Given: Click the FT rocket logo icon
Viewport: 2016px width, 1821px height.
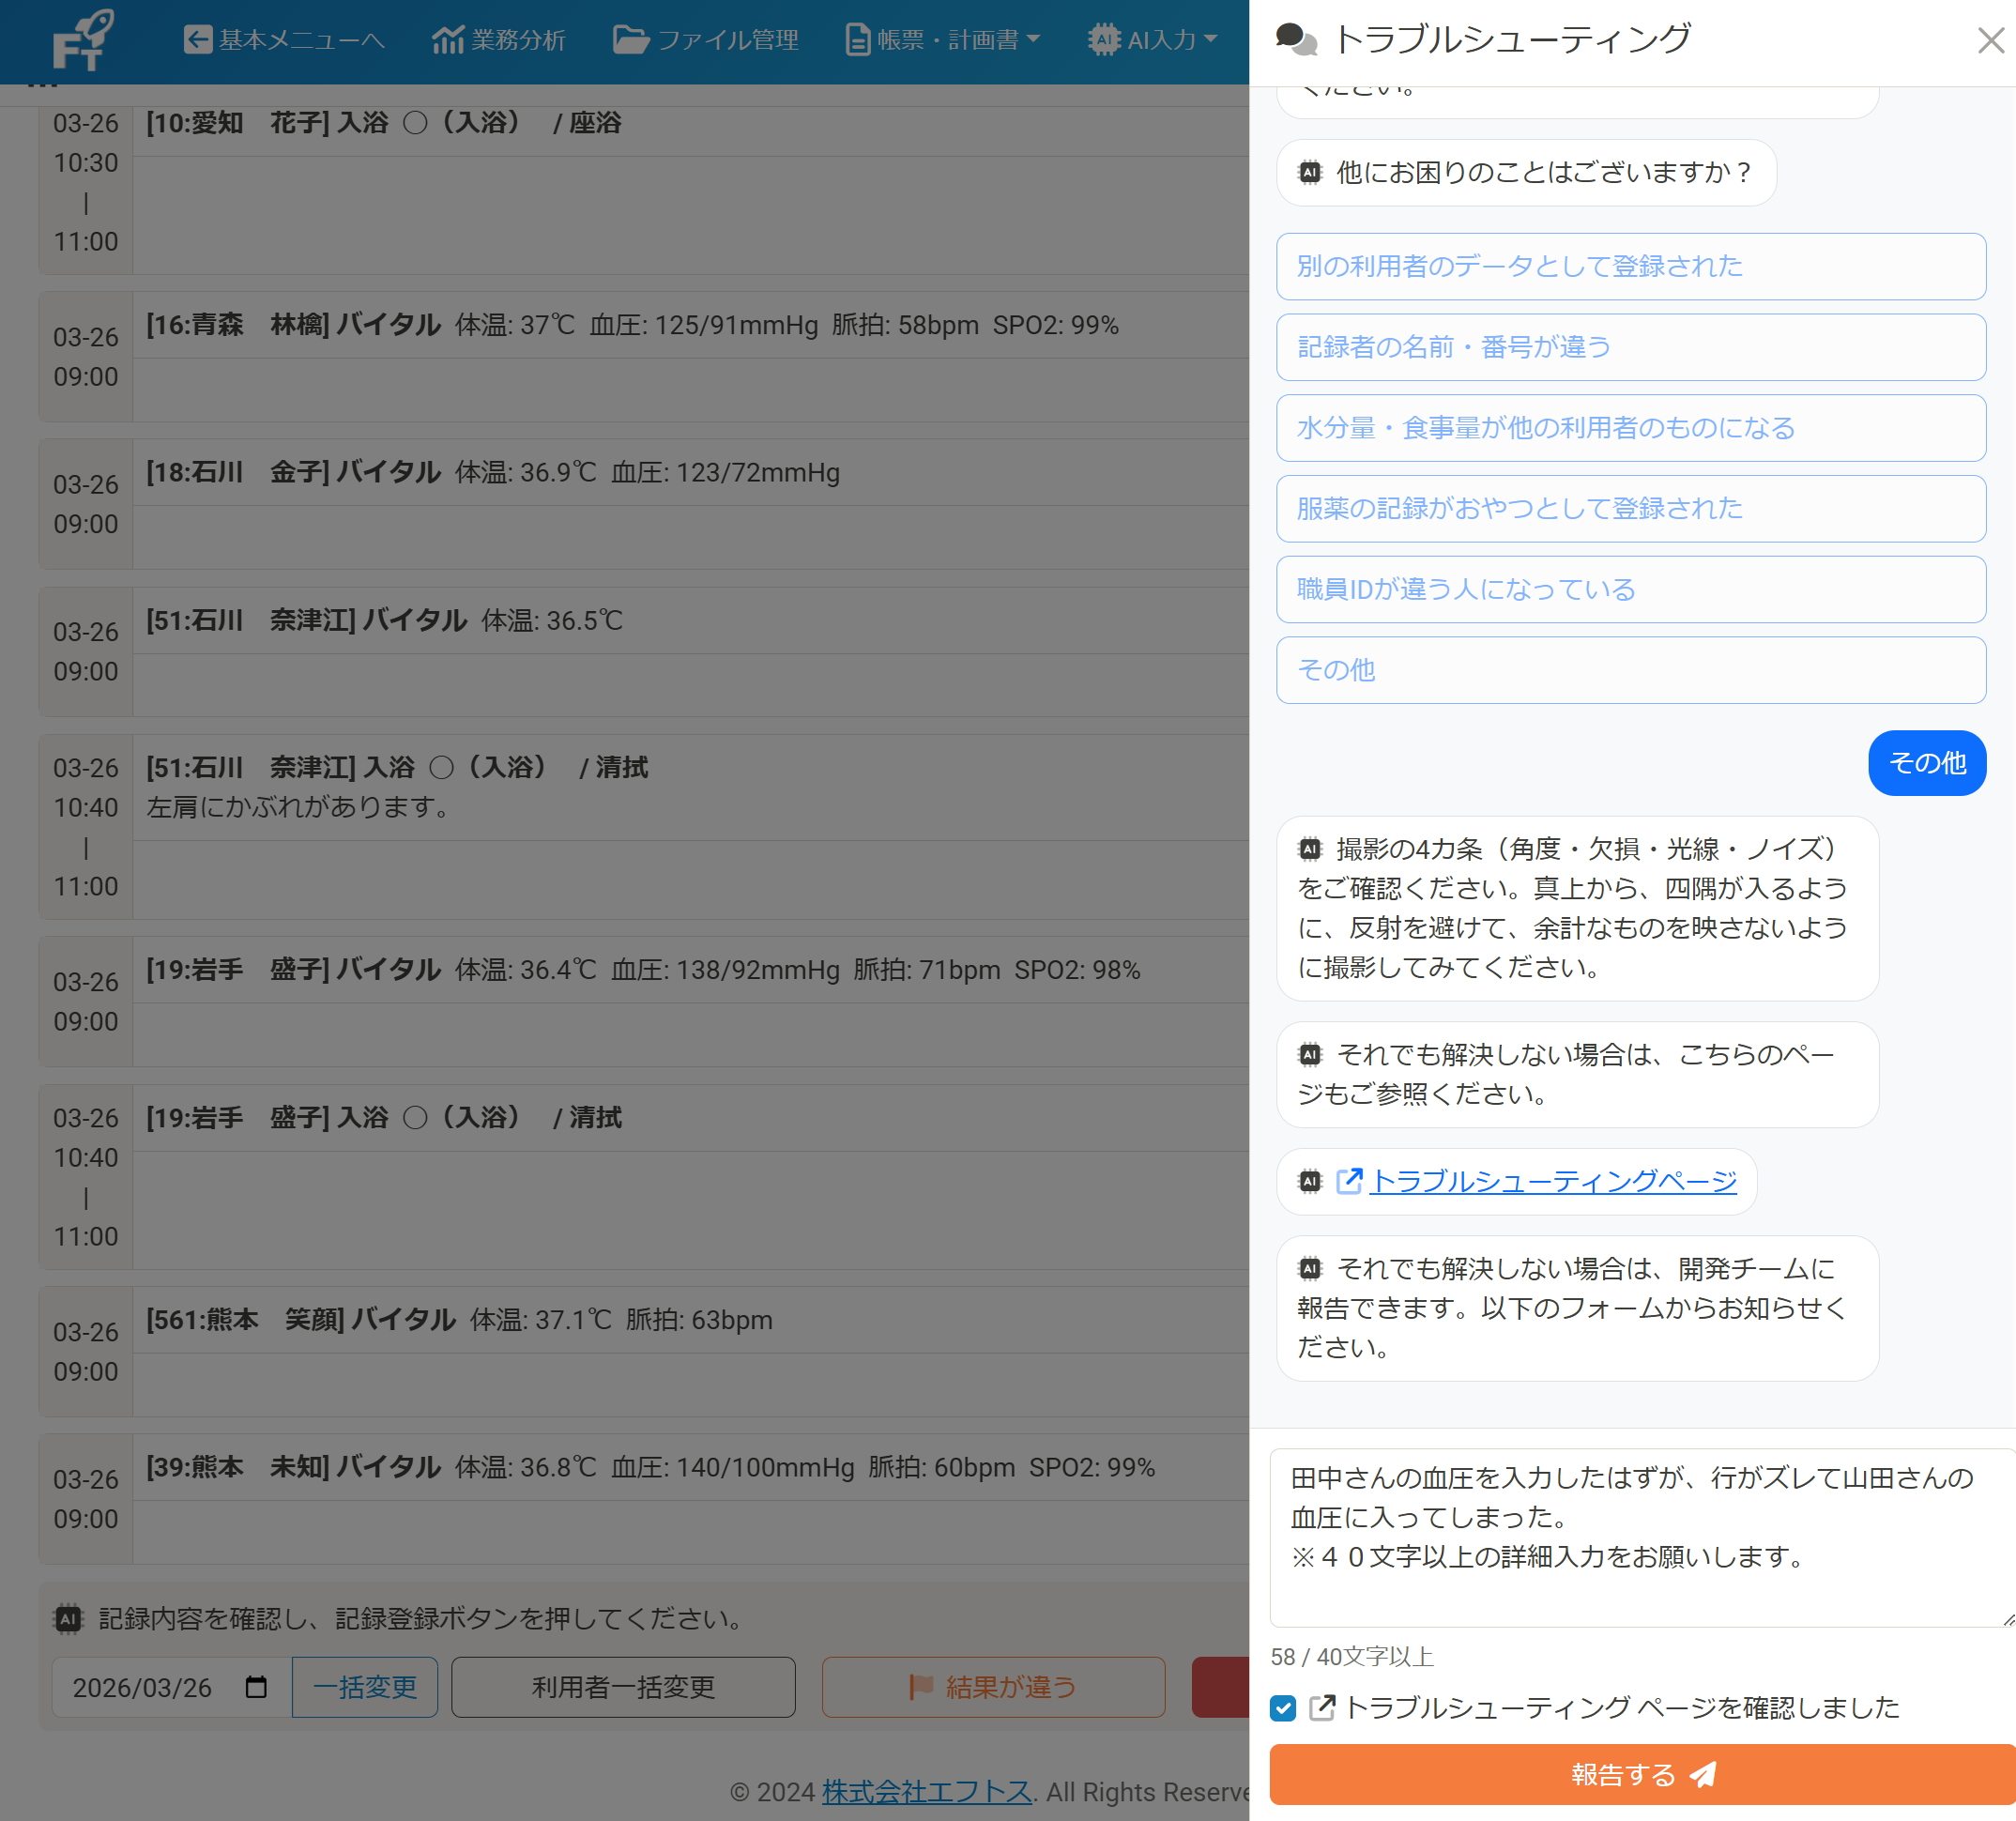Looking at the screenshot, I should (x=80, y=40).
